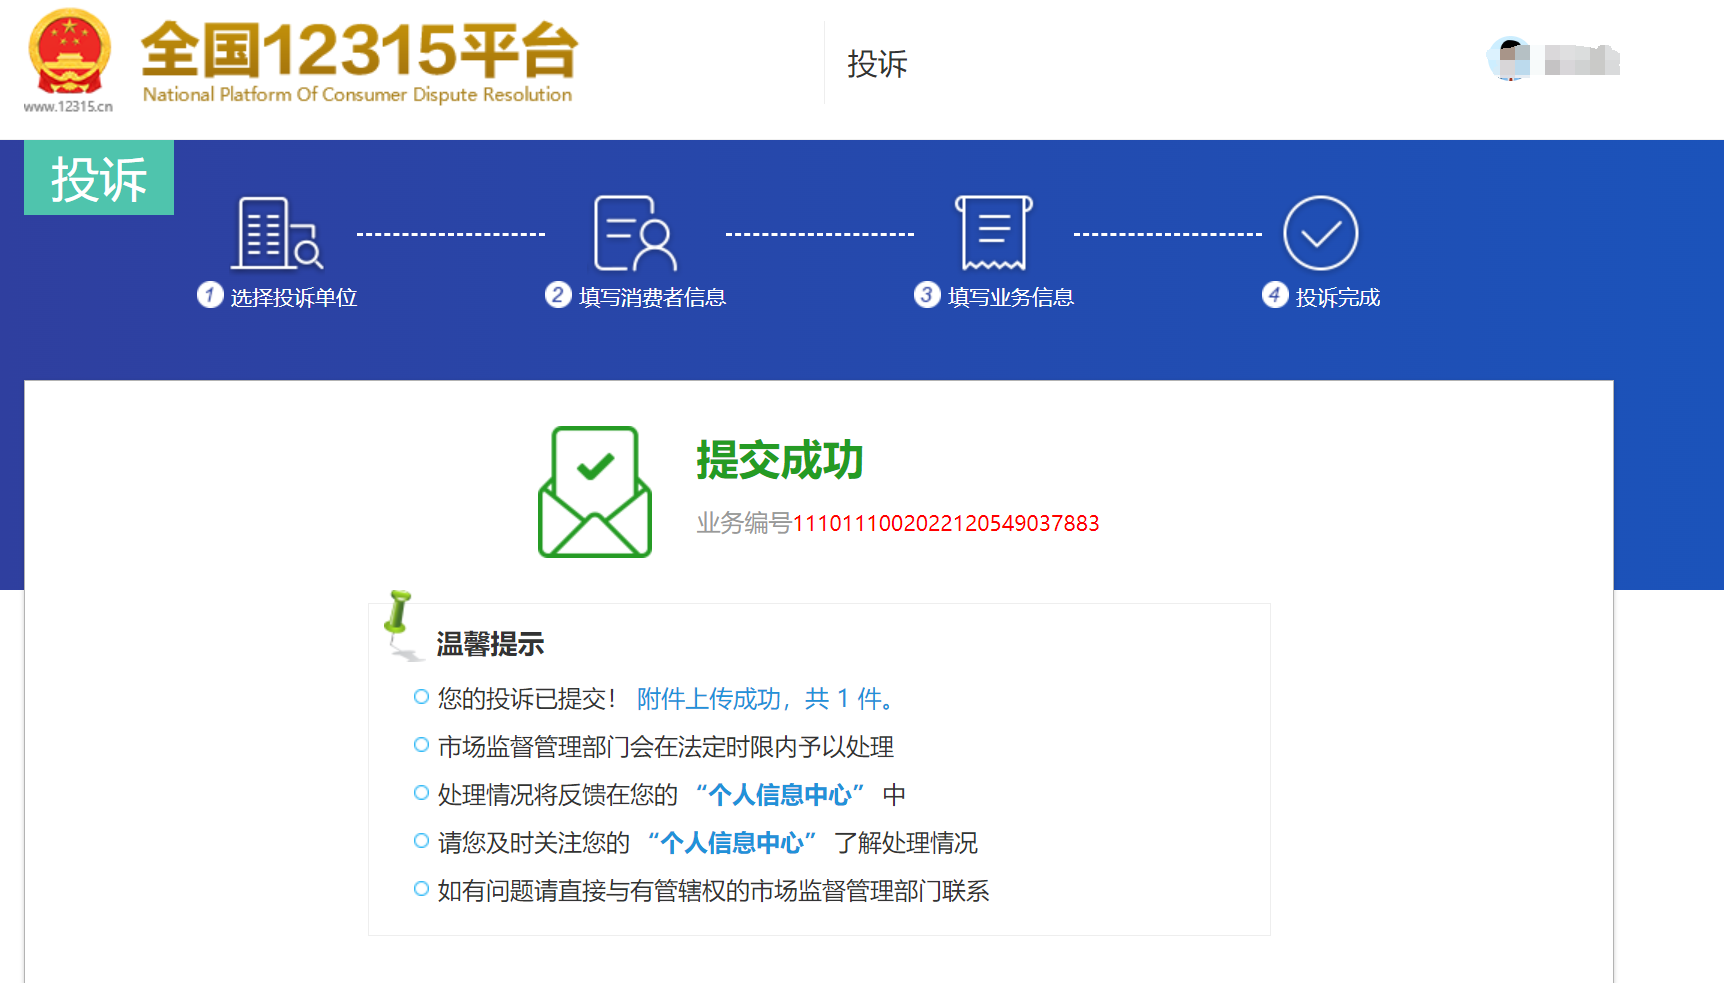Viewport: 1724px width, 983px height.
Task: Select the 填写业务信息 step label
Action: point(1011,297)
